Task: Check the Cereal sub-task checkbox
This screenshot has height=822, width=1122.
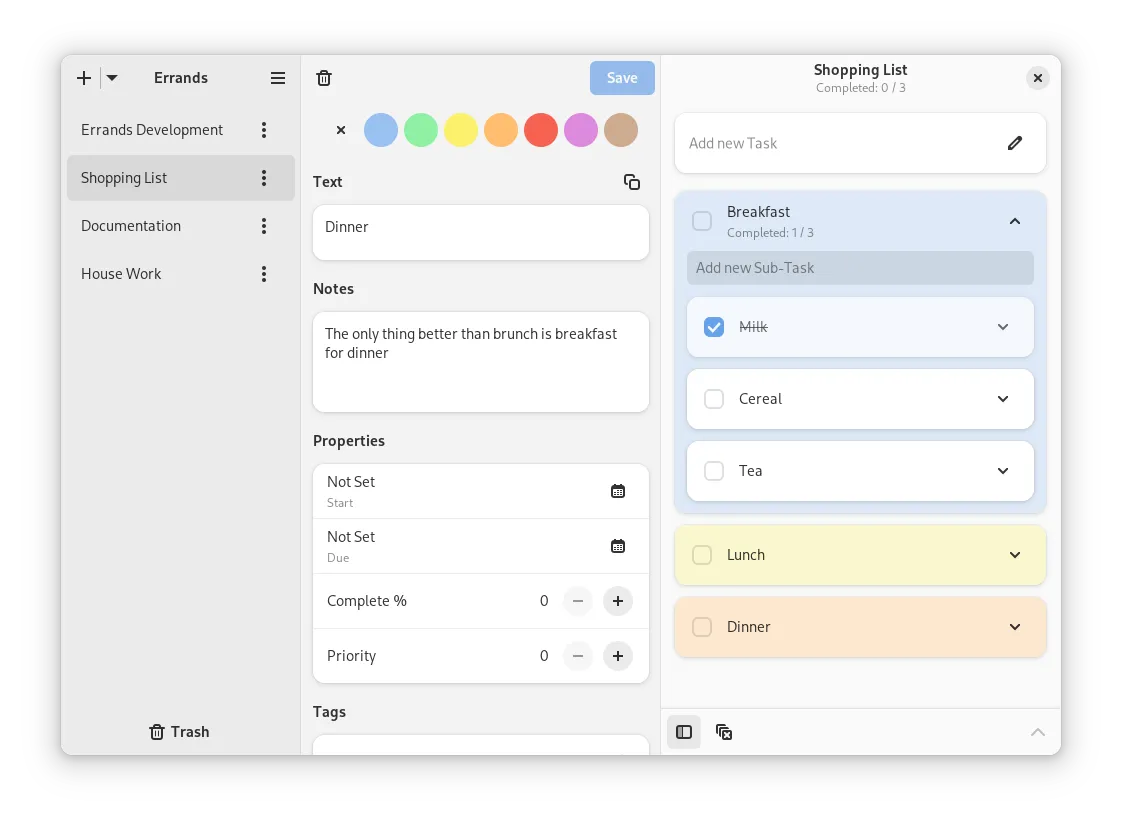Action: [714, 399]
